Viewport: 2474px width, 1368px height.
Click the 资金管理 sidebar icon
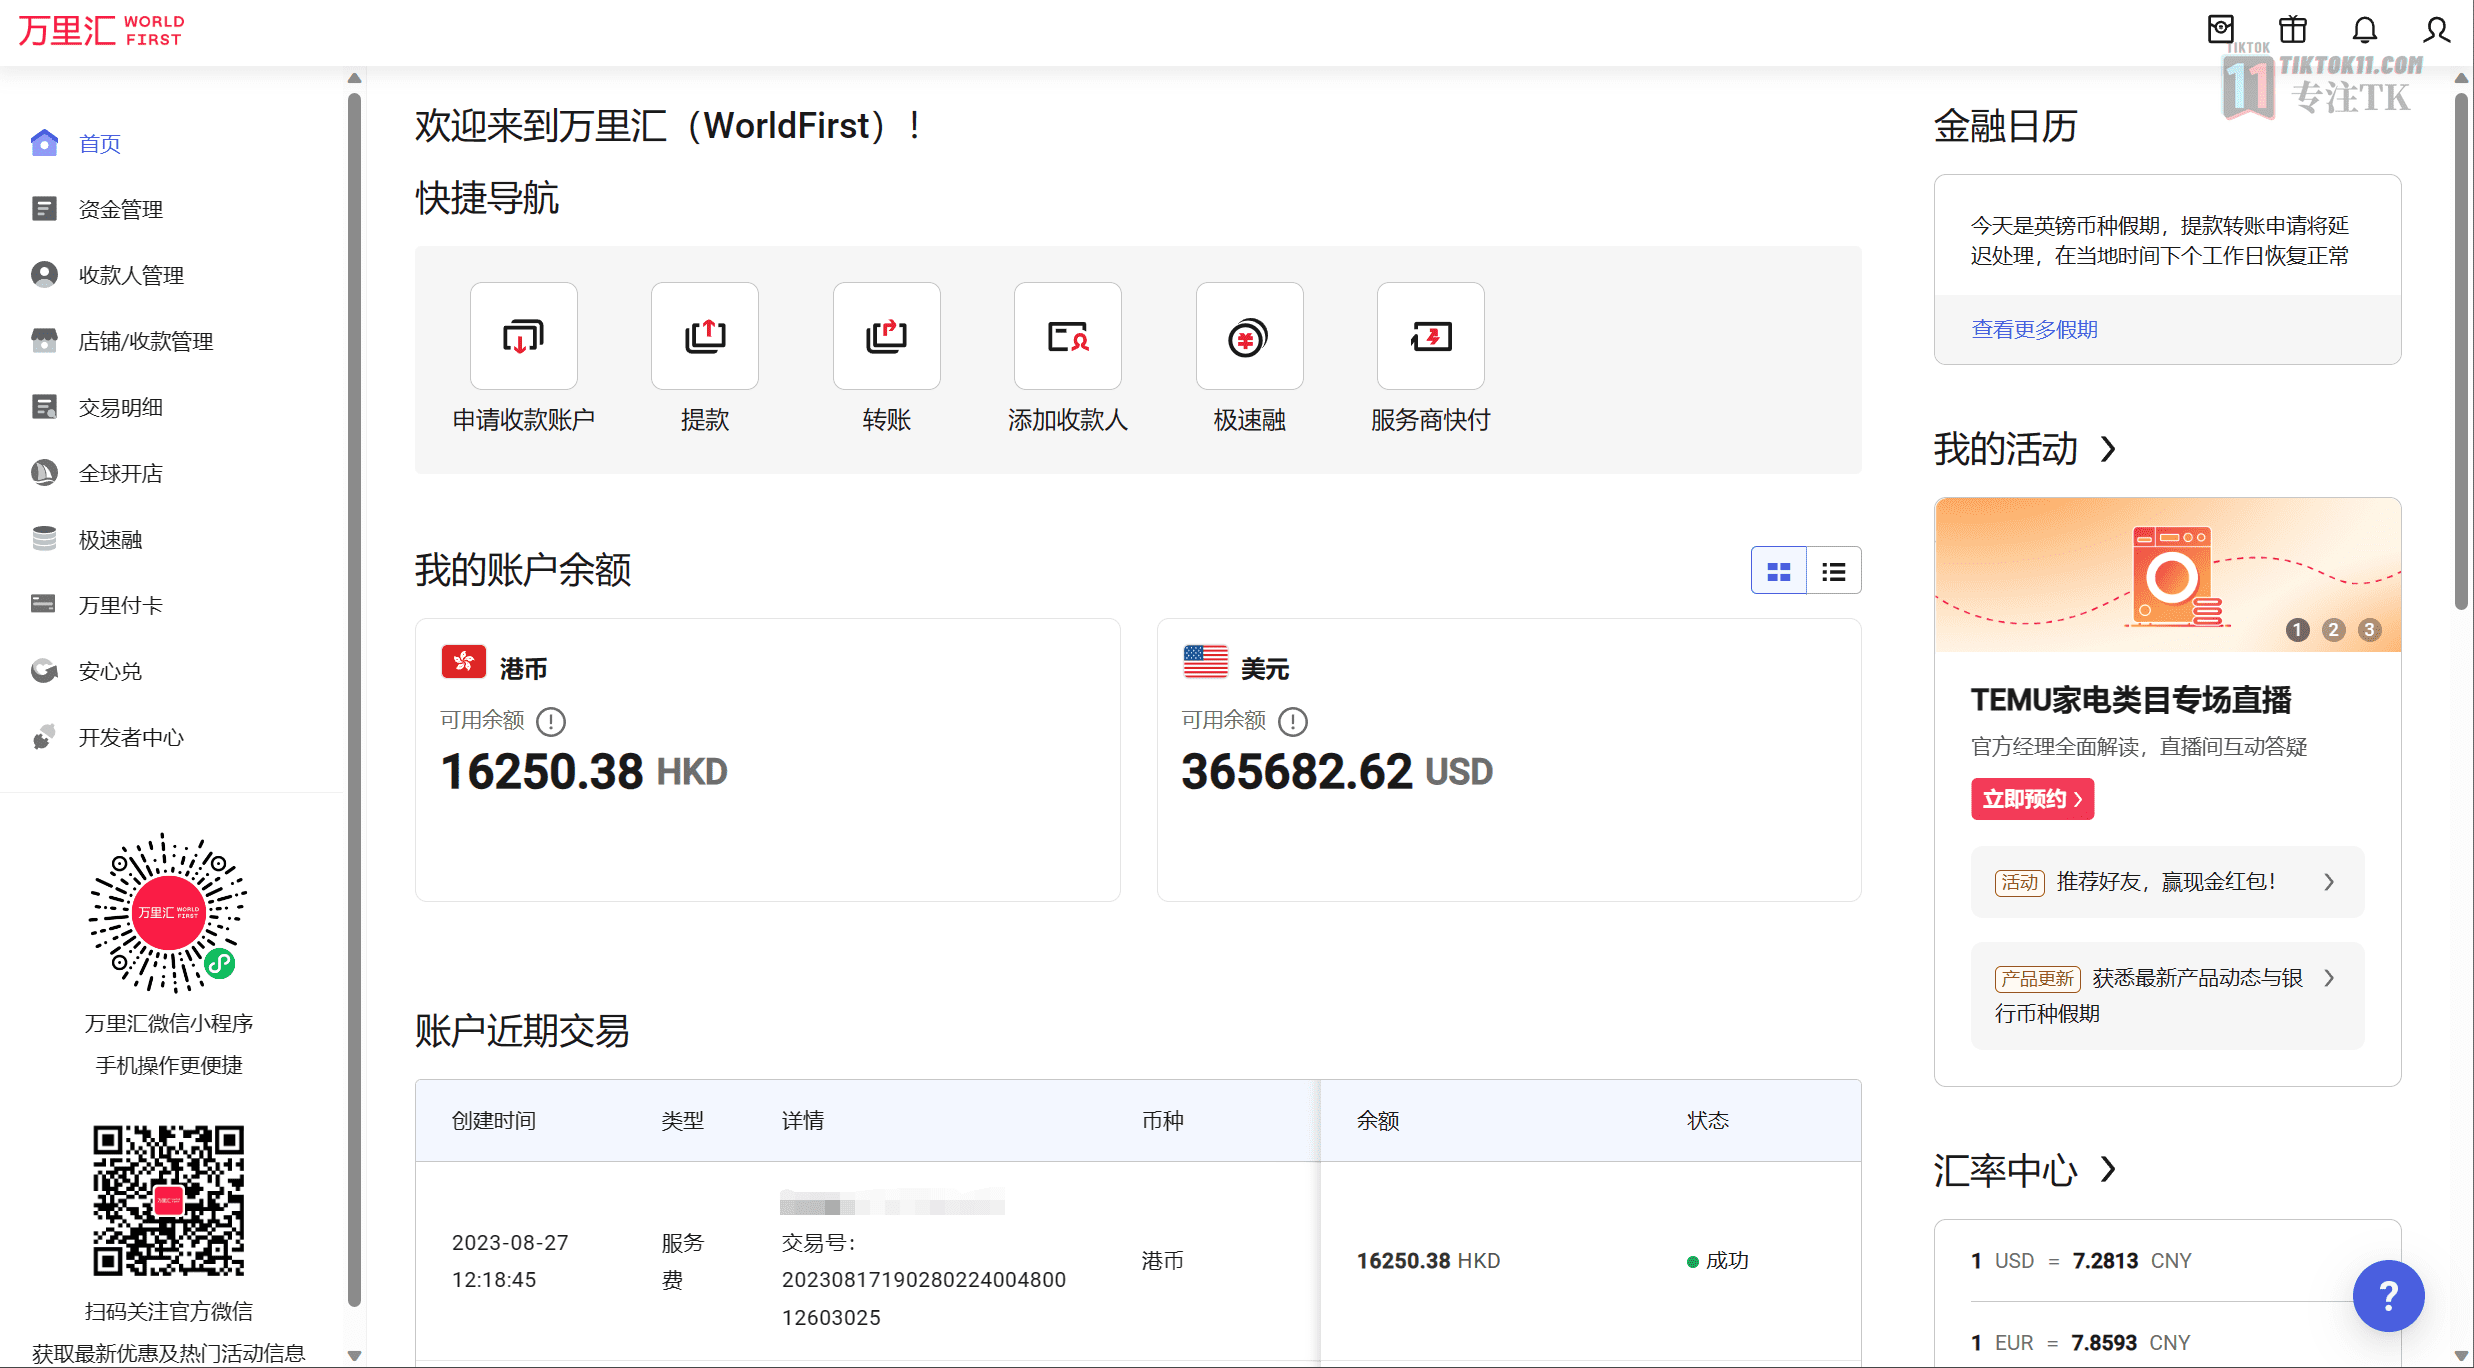coord(44,209)
